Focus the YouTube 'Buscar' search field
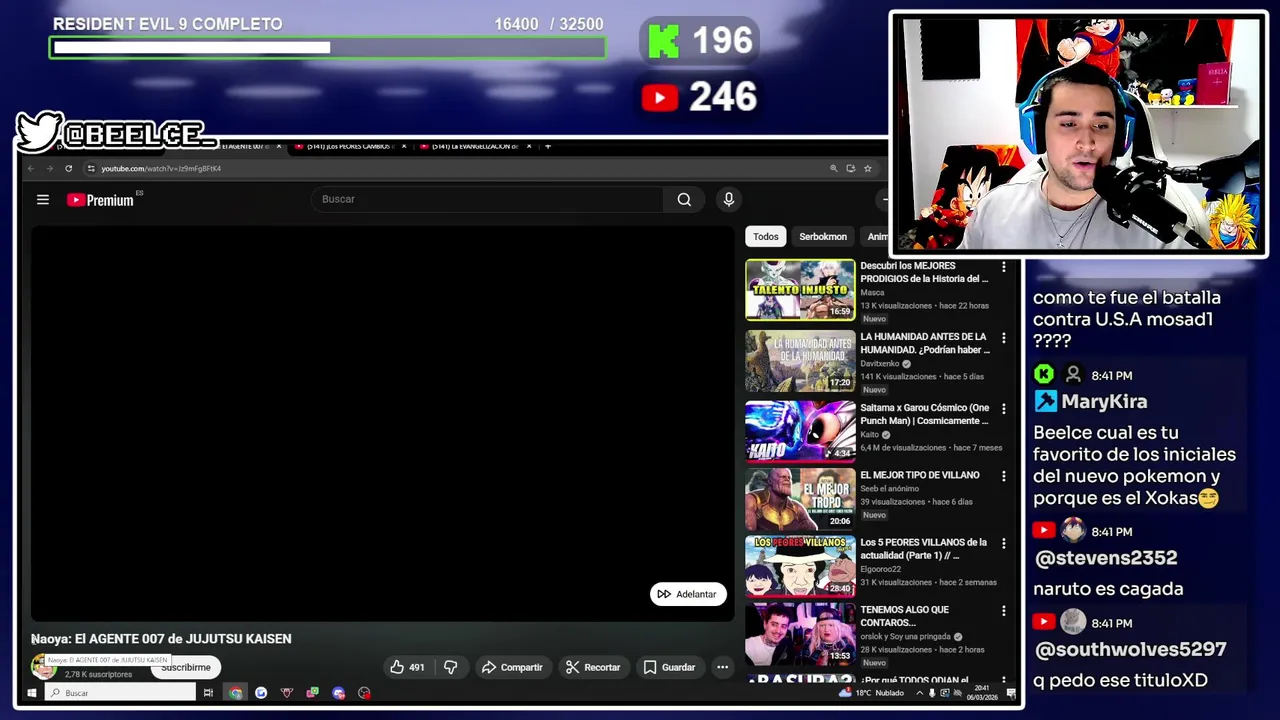 (x=487, y=199)
